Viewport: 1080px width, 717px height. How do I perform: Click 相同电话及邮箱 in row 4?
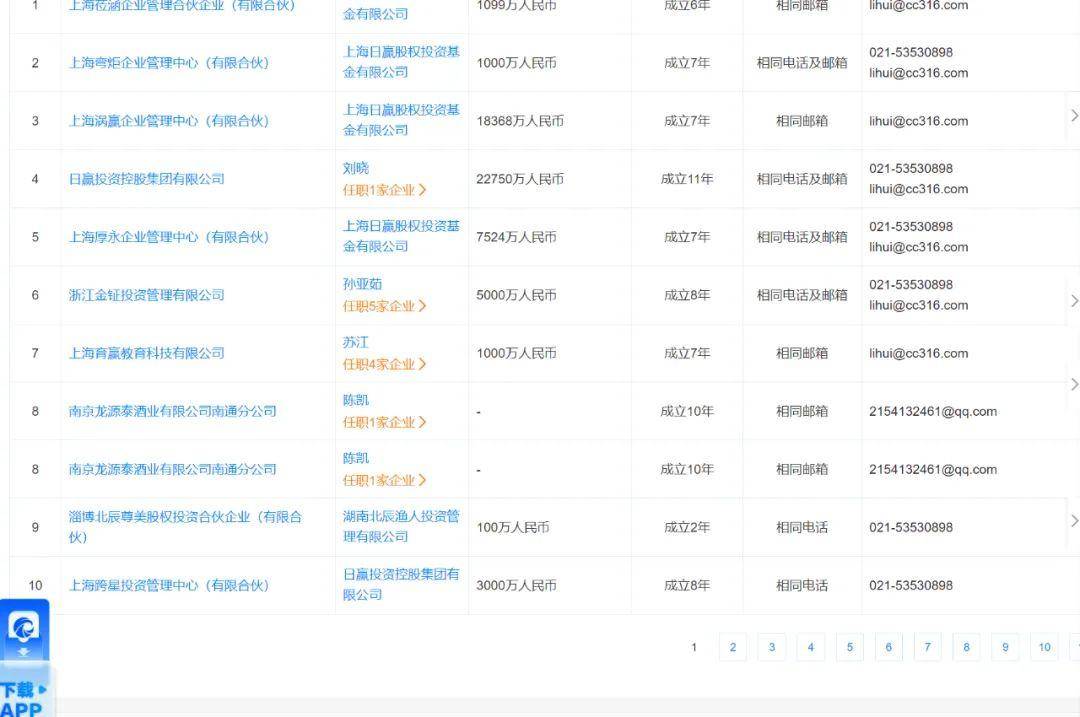point(802,179)
